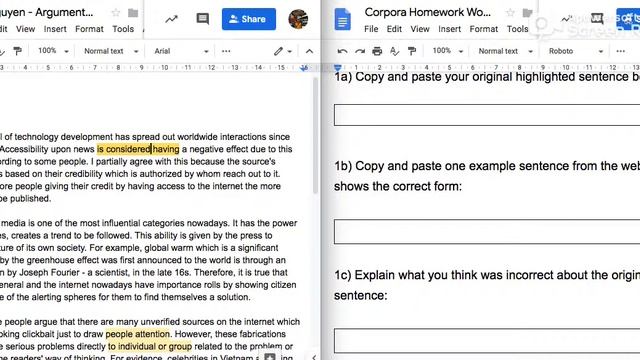The height and width of the screenshot is (360, 640).
Task: Open Google Docs home icon, Corpora window
Action: (x=342, y=19)
